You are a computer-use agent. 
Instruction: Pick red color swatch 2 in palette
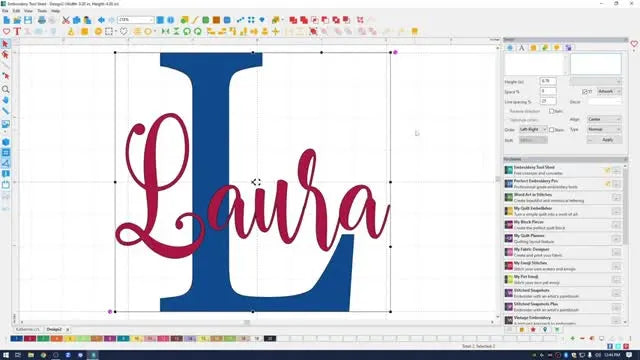30,338
